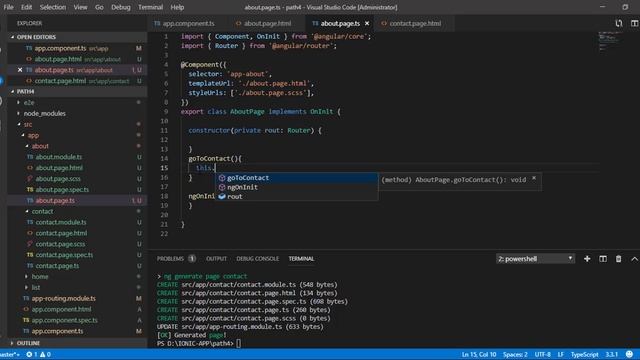
Task: Click open changes icon in editor toolbar
Action: pos(619,23)
